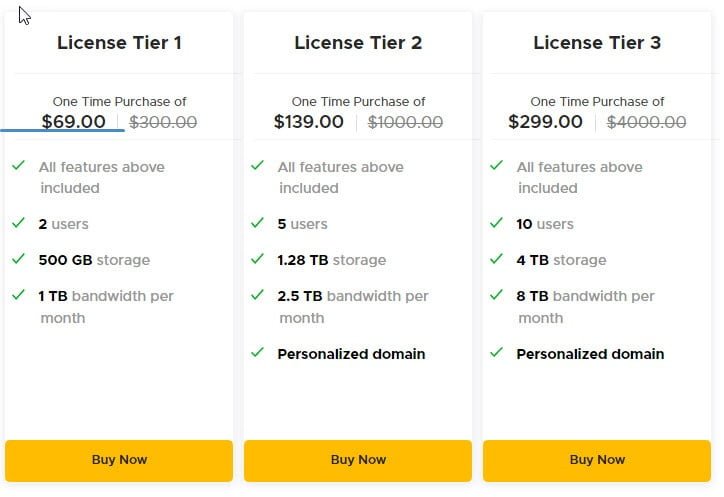Select the License Tier 1 heading

[119, 42]
